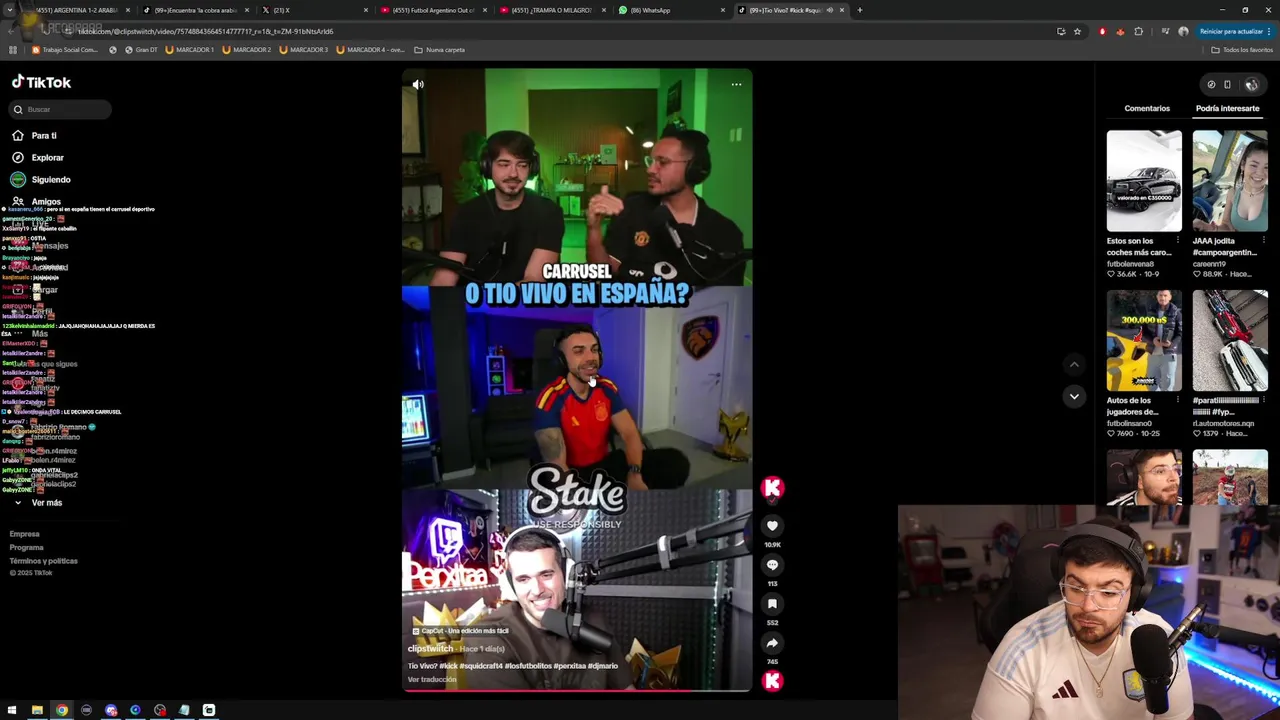Share the video with arrow icon
Screen dimensions: 1280x720
coord(772,643)
